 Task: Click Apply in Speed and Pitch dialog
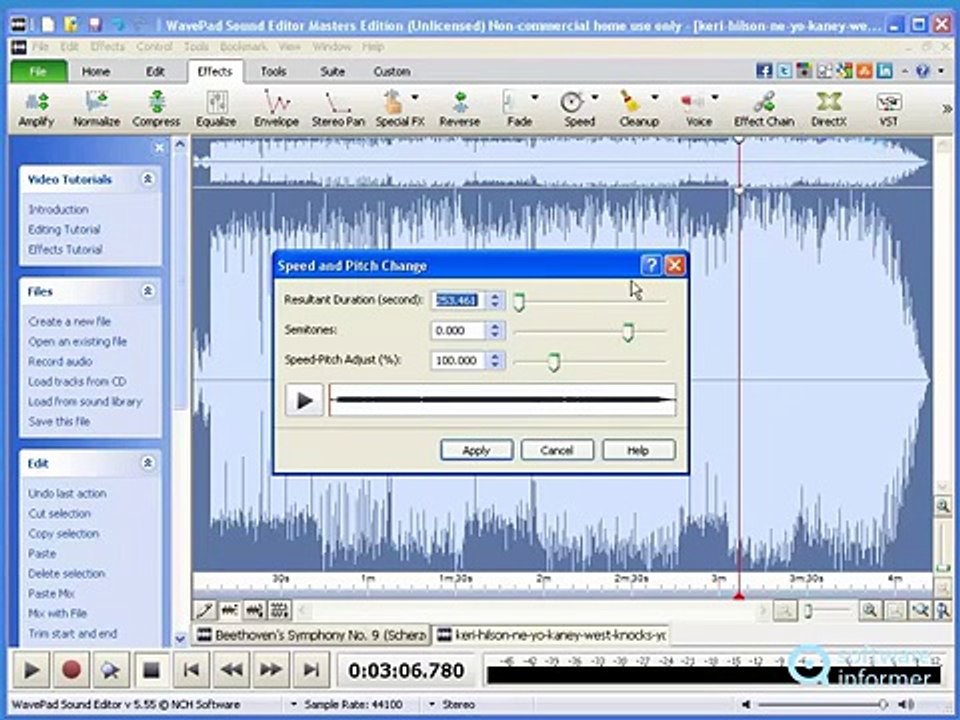click(x=476, y=450)
